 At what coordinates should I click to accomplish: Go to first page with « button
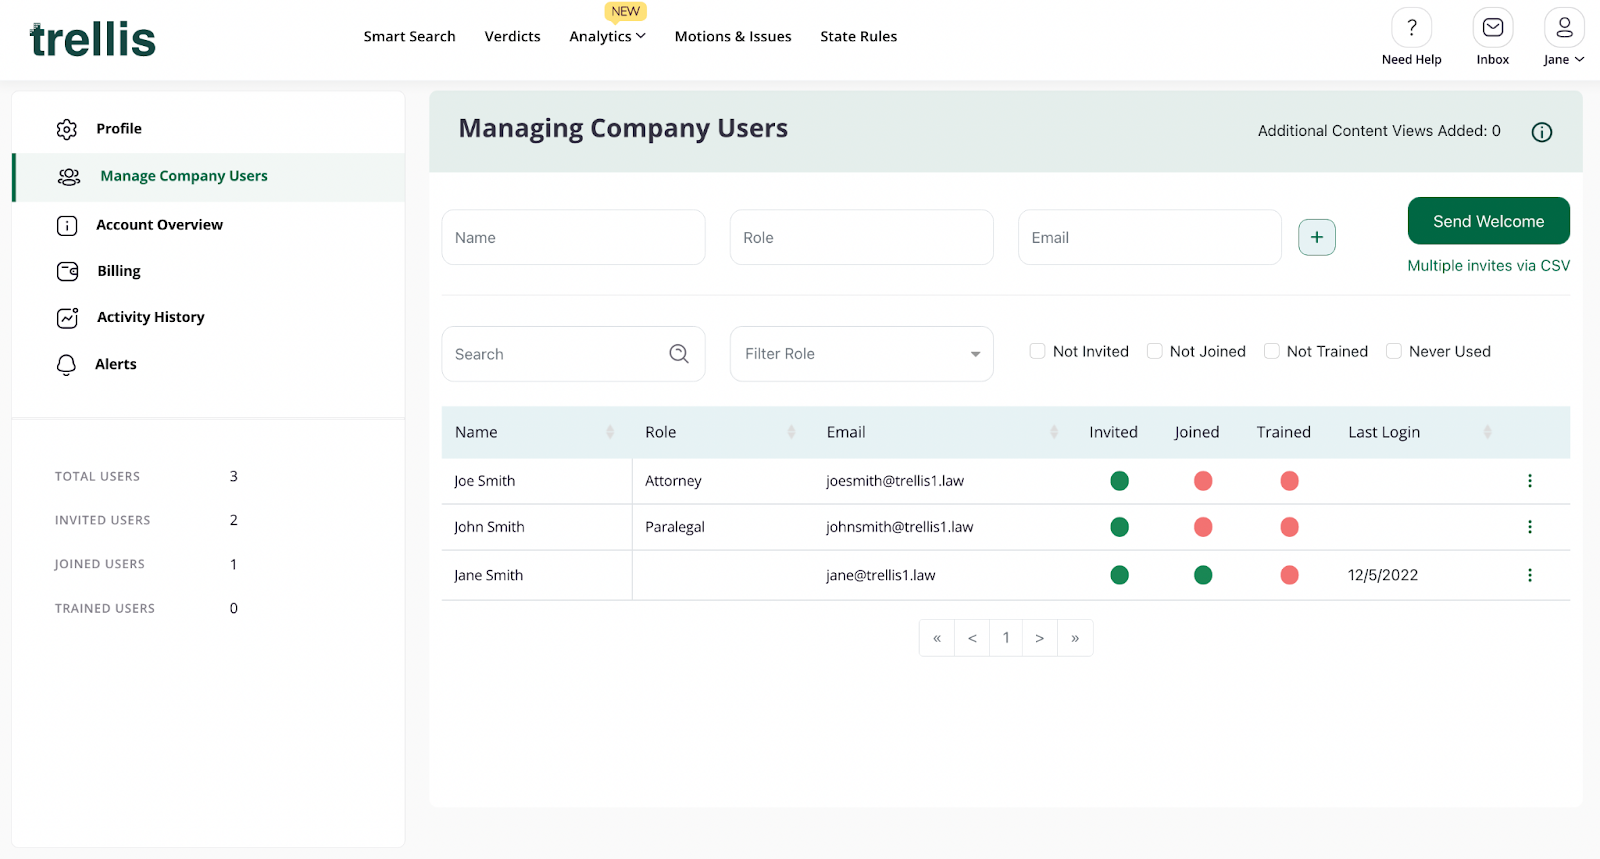click(937, 638)
